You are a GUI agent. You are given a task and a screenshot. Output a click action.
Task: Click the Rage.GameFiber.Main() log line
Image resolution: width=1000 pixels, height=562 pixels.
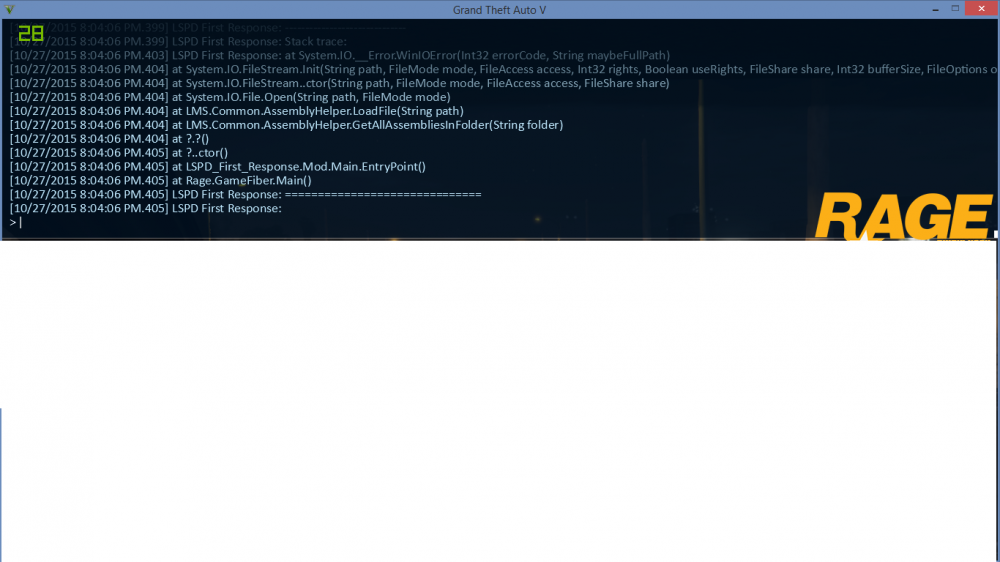[161, 181]
